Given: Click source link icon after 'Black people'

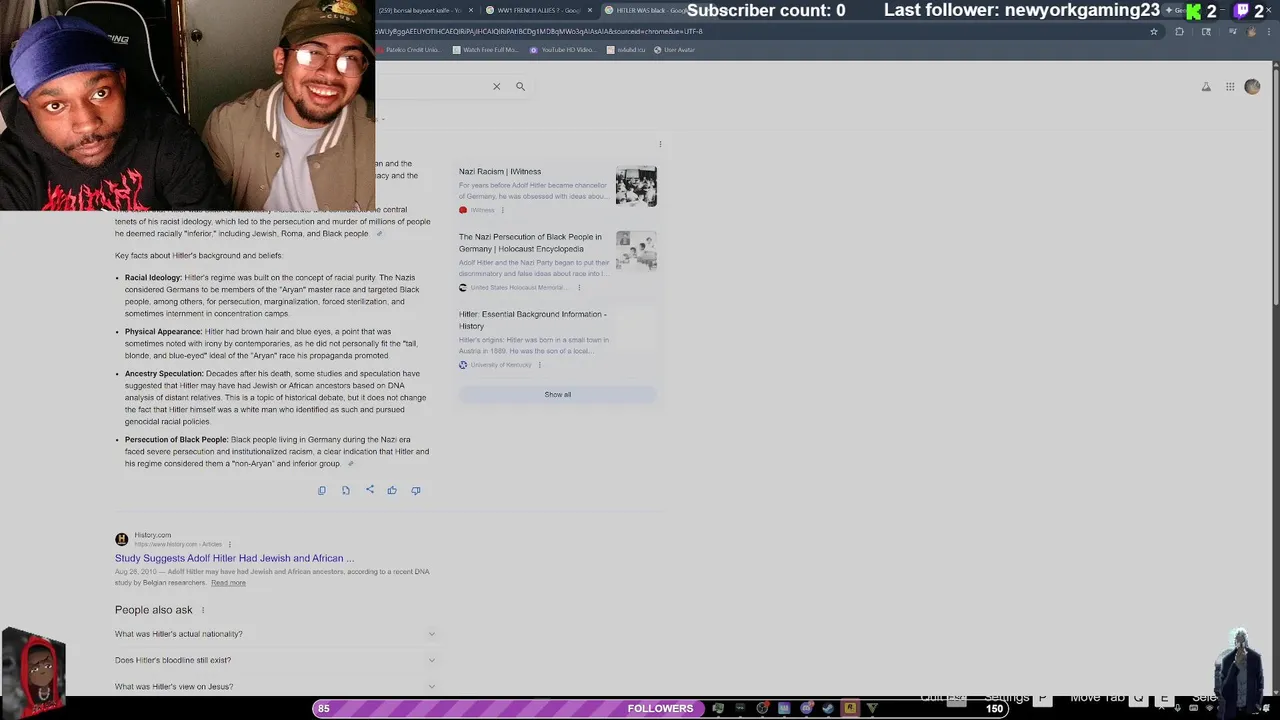Looking at the screenshot, I should click(x=379, y=234).
